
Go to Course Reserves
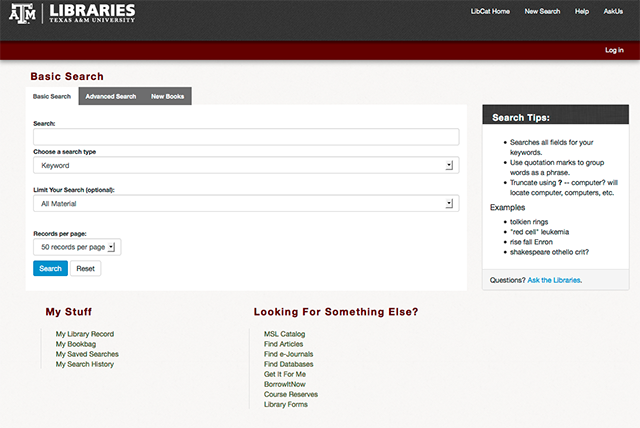289,394
